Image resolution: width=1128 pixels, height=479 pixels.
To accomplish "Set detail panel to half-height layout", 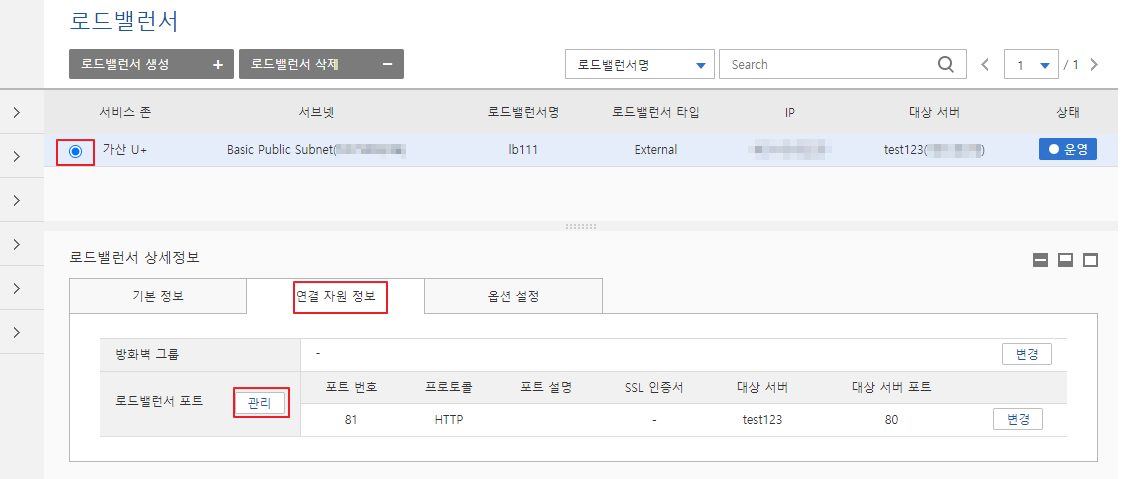I will tap(1065, 260).
